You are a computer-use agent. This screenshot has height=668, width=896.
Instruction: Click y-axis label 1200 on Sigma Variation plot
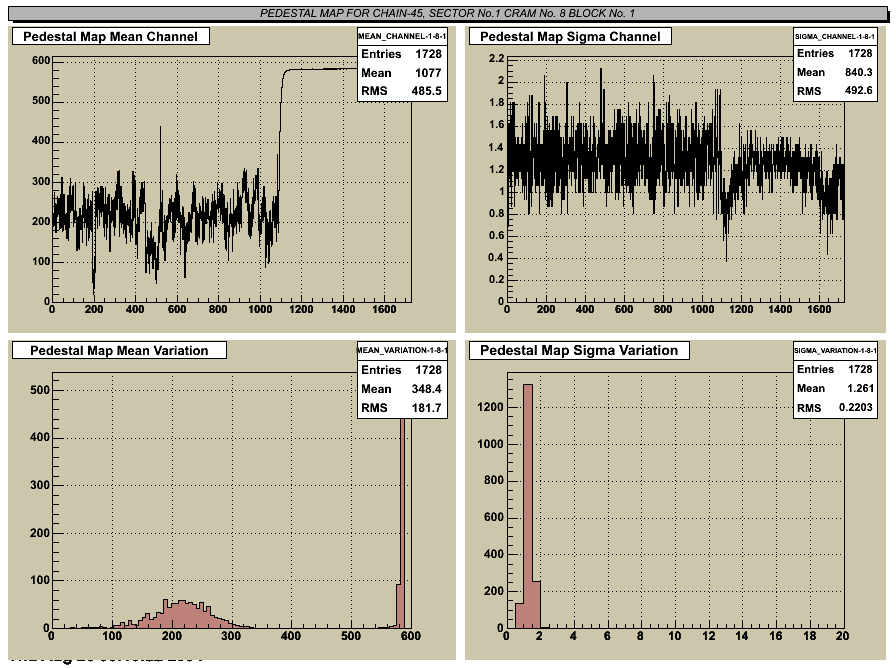click(491, 407)
